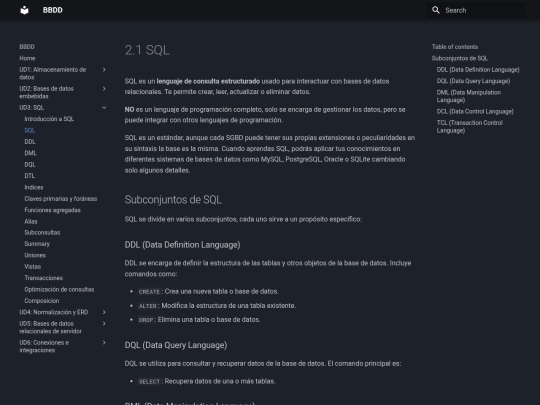540x405 pixels.
Task: Click the CREATE code keyword
Action: pyautogui.click(x=149, y=292)
